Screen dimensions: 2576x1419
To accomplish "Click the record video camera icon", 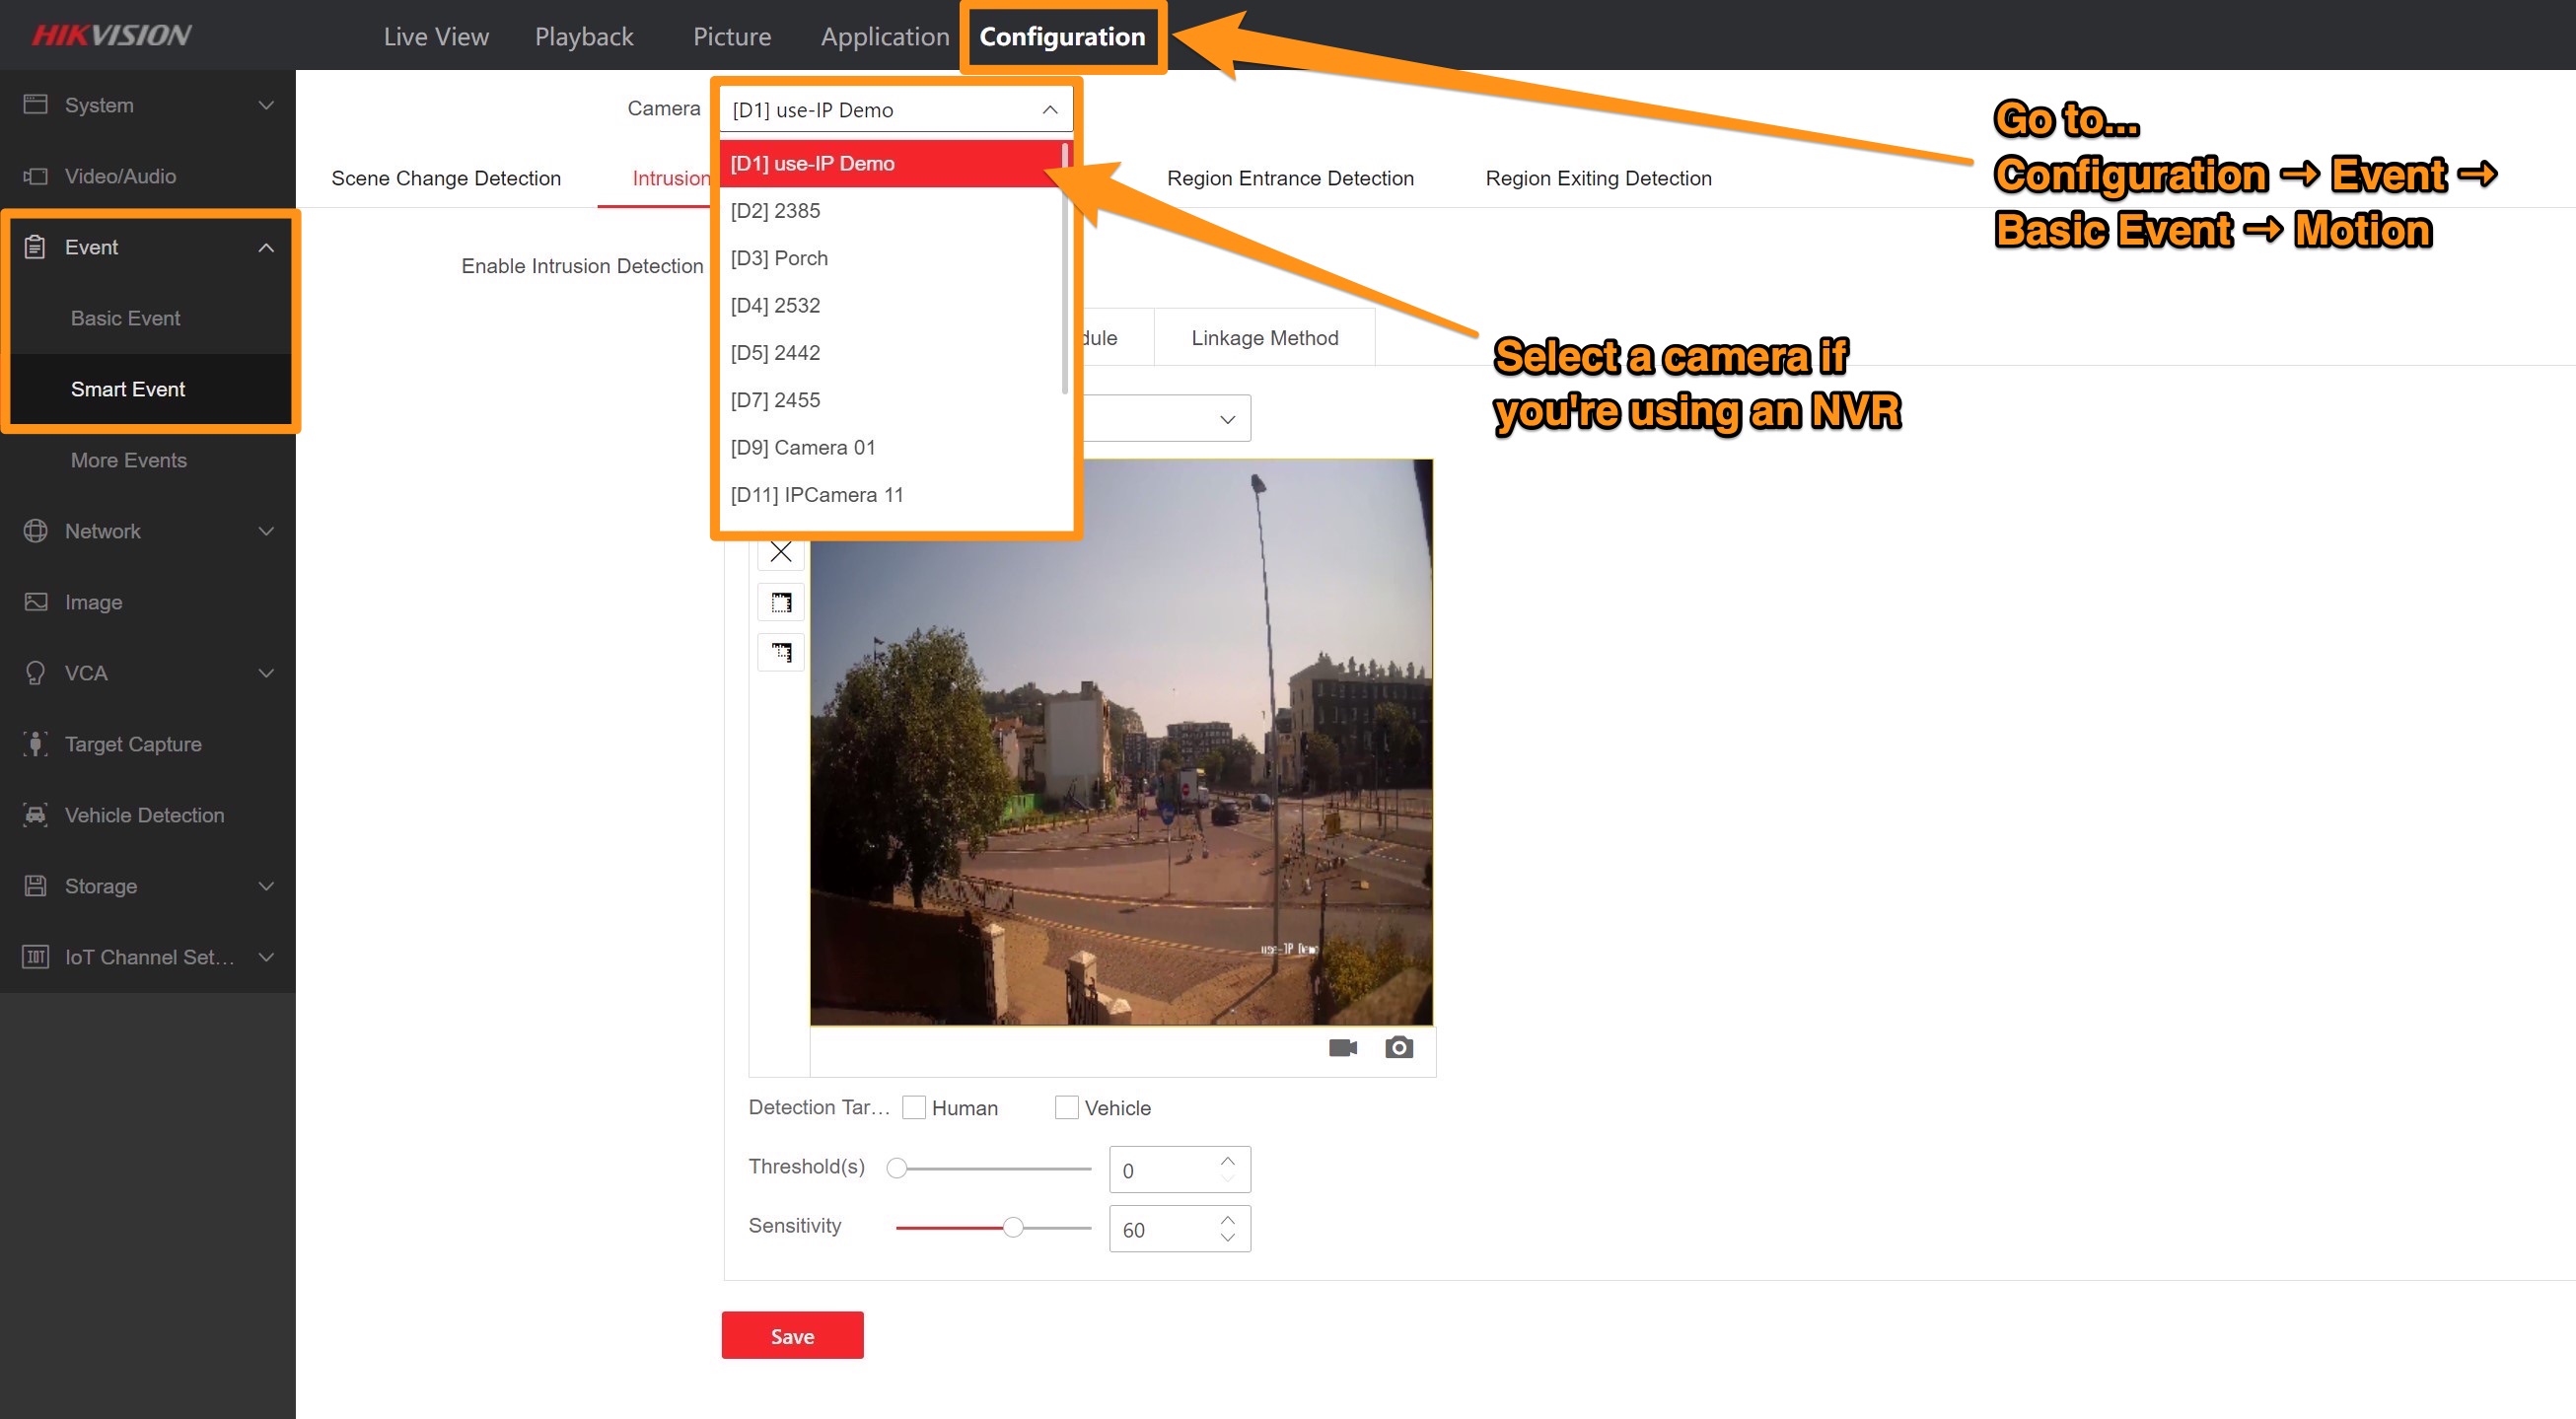I will pos(1342,1047).
